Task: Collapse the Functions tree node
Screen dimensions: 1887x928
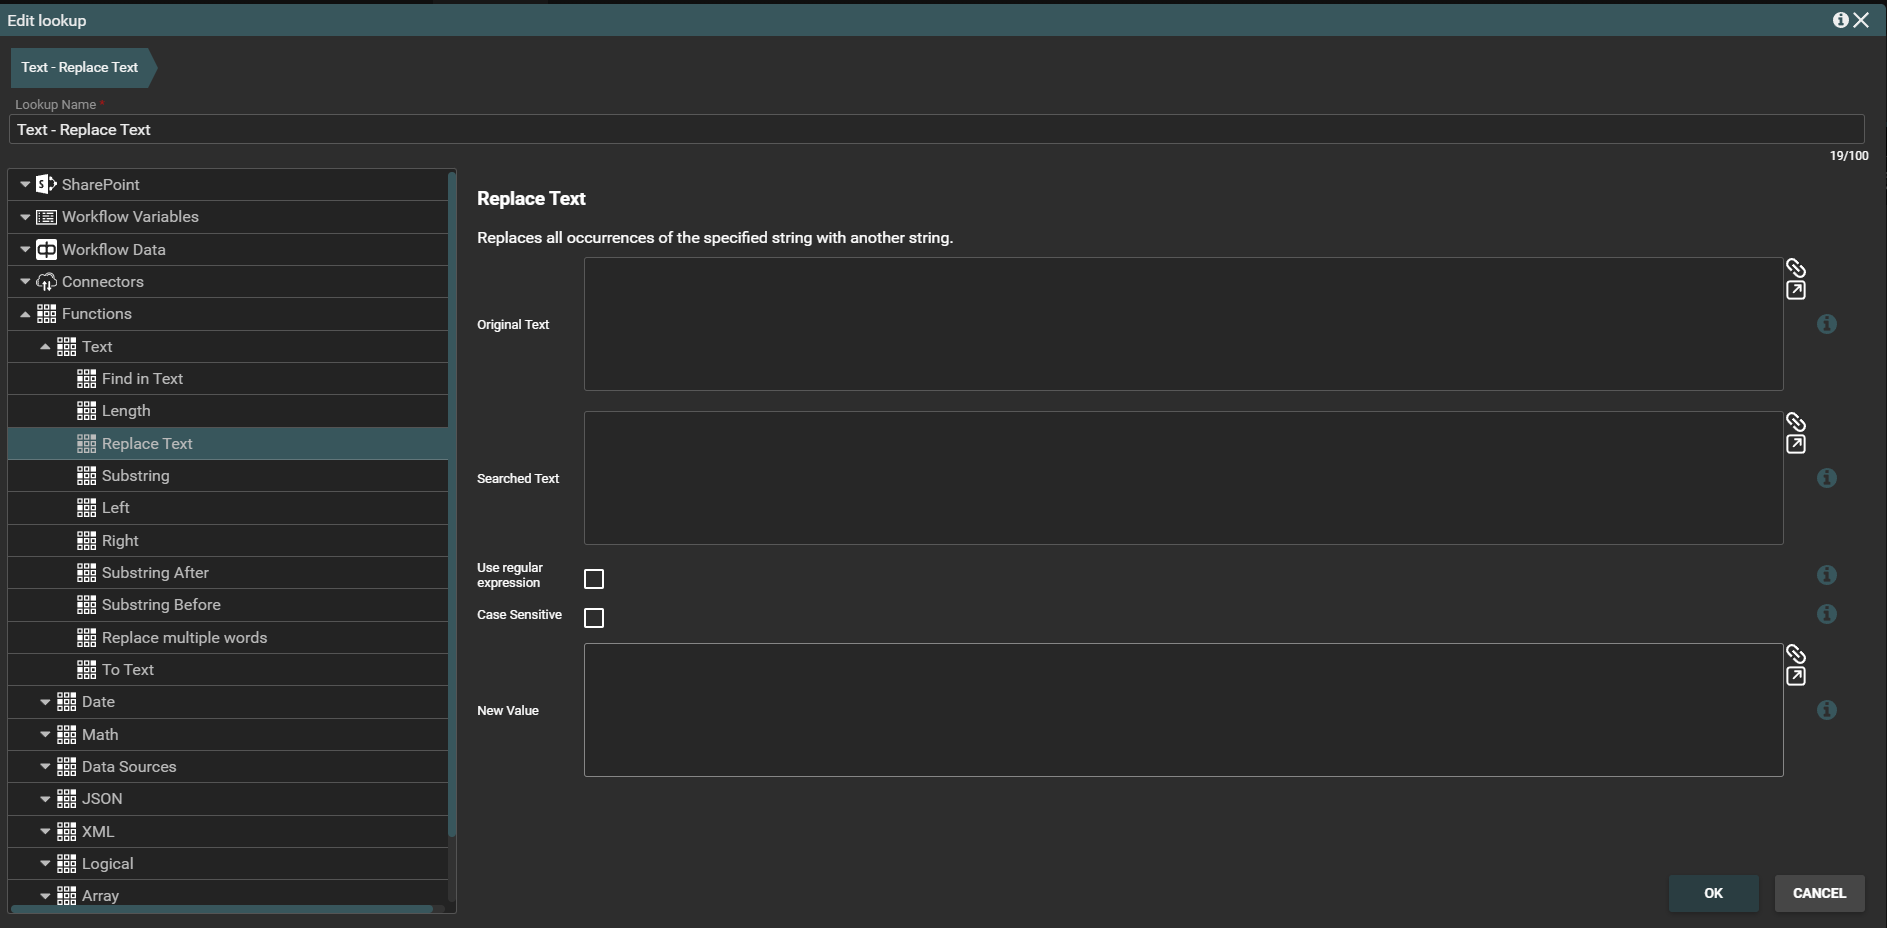Action: pos(25,314)
